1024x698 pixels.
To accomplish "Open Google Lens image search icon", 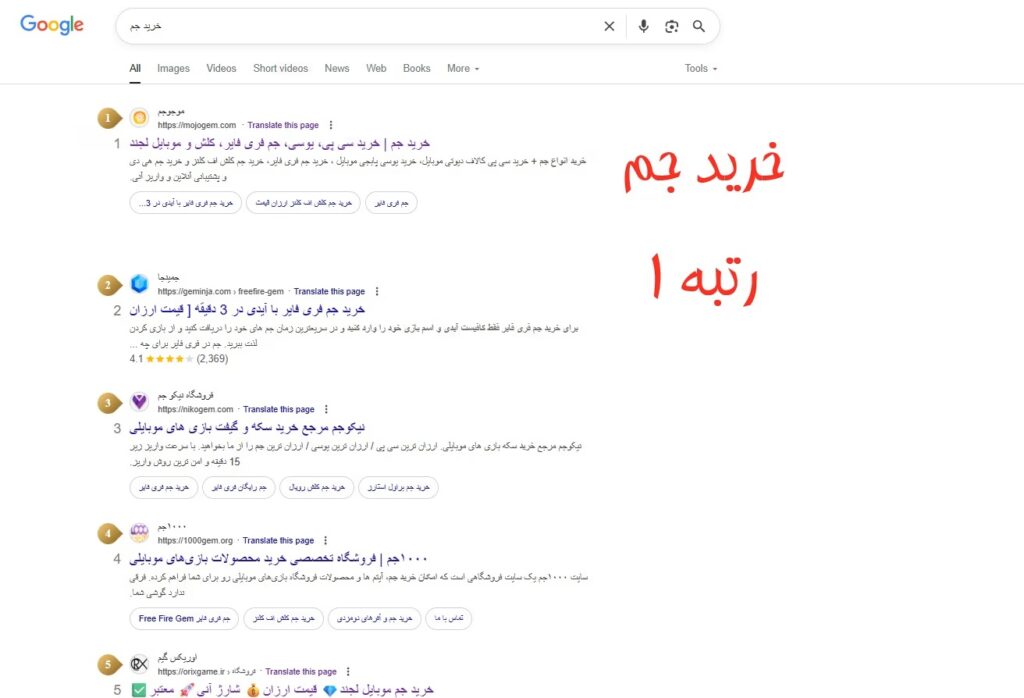I will 671,26.
